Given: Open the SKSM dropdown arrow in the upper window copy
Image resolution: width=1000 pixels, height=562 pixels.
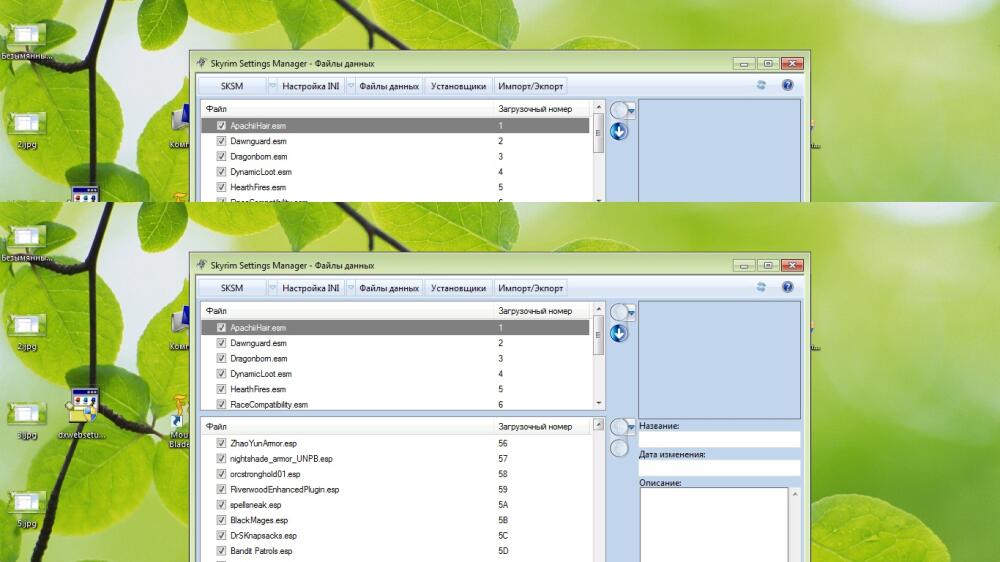Looking at the screenshot, I should click(272, 85).
